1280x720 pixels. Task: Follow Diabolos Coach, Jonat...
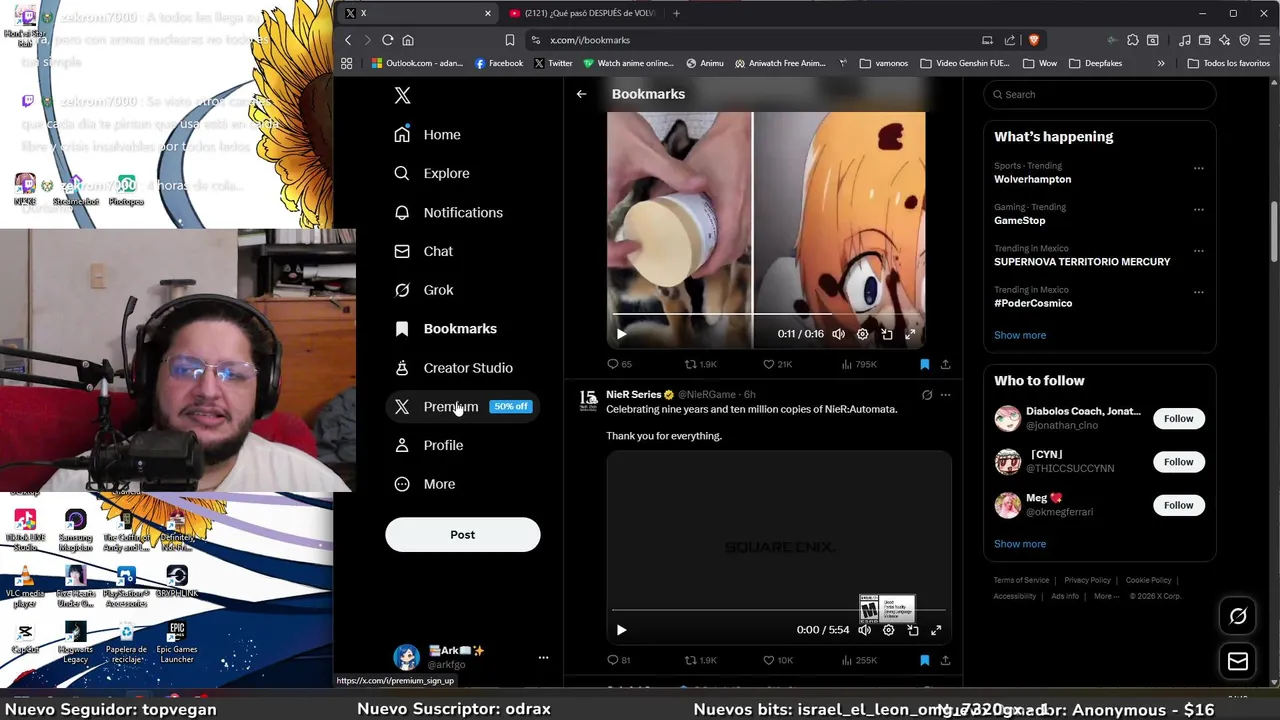pos(1178,418)
